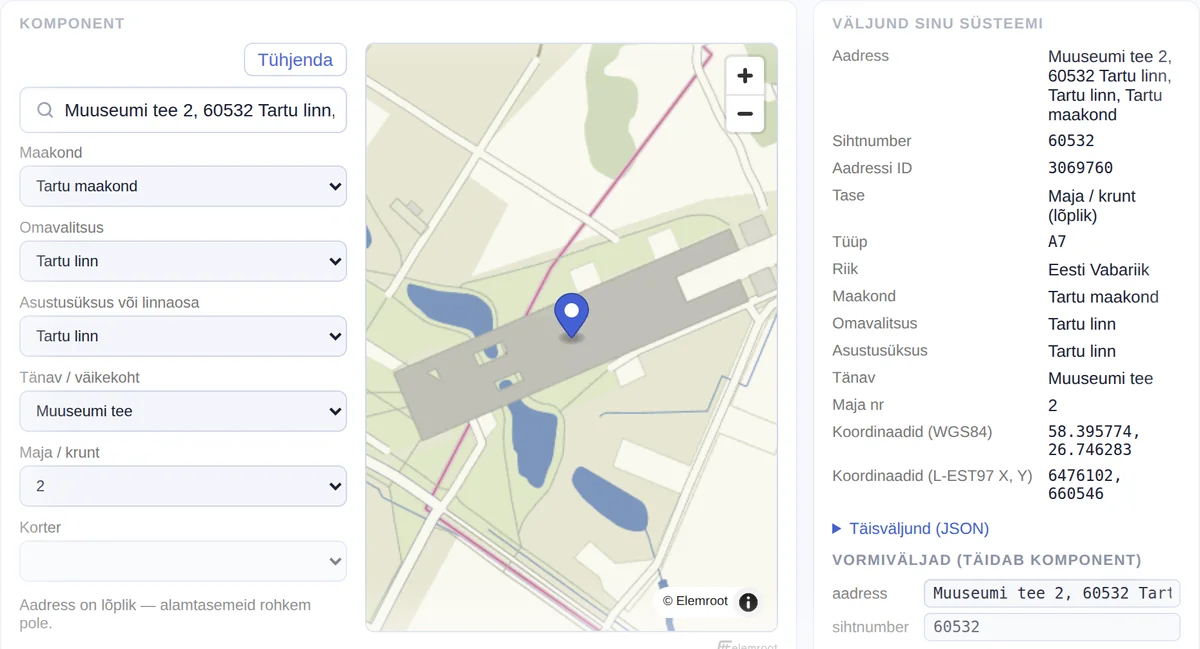Click note 'Aadress on lõplik' text
Image resolution: width=1200 pixels, height=649 pixels.
pyautogui.click(x=165, y=614)
